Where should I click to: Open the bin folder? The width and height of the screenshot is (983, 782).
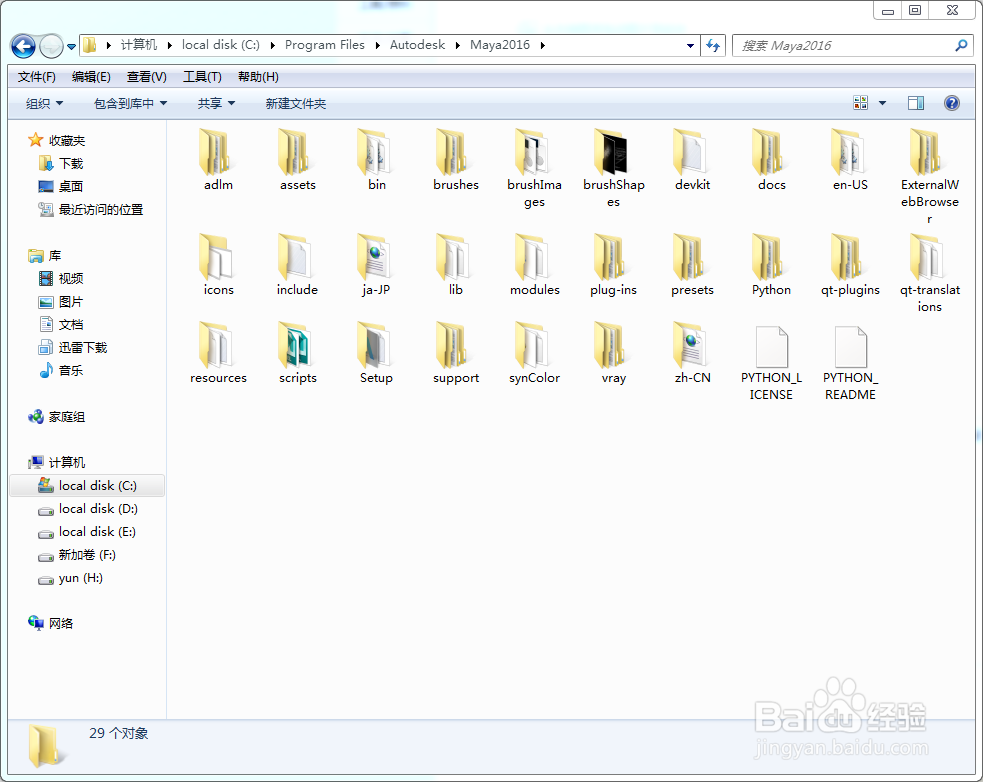tap(376, 160)
